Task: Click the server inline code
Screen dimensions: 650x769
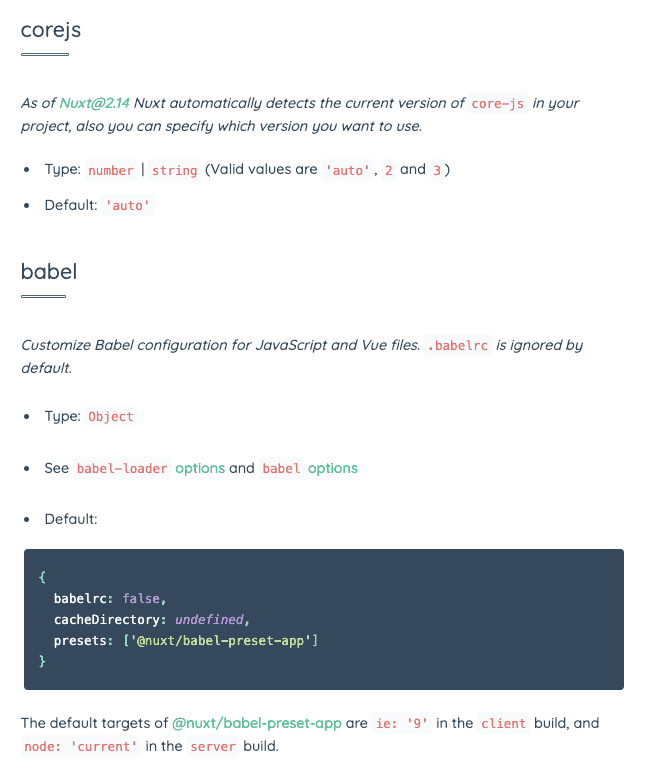Action: (213, 746)
